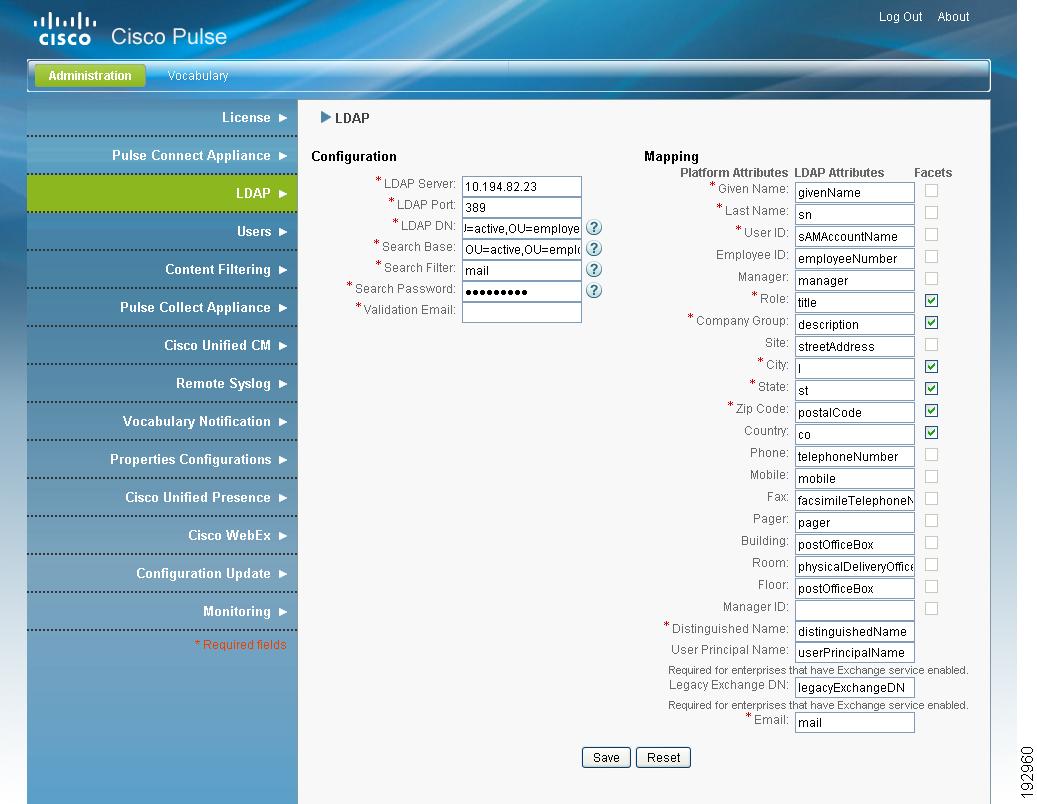The image size is (1037, 804).
Task: Disable the Country facet checkbox
Action: pos(931,432)
